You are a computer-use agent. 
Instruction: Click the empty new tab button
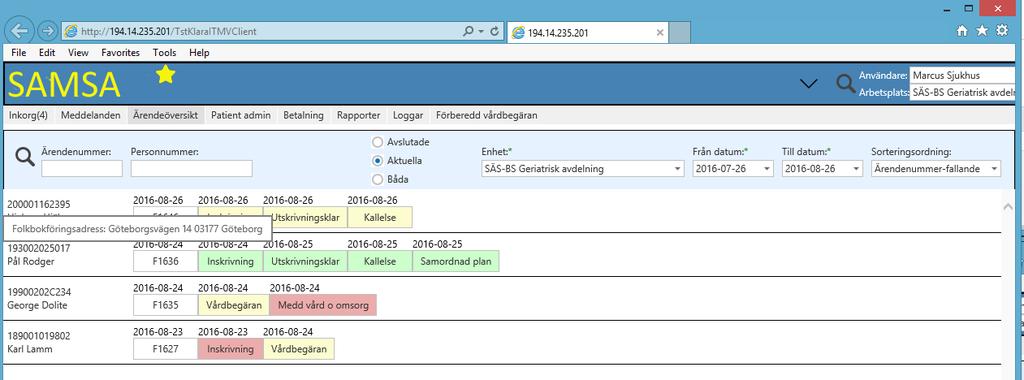pyautogui.click(x=680, y=32)
